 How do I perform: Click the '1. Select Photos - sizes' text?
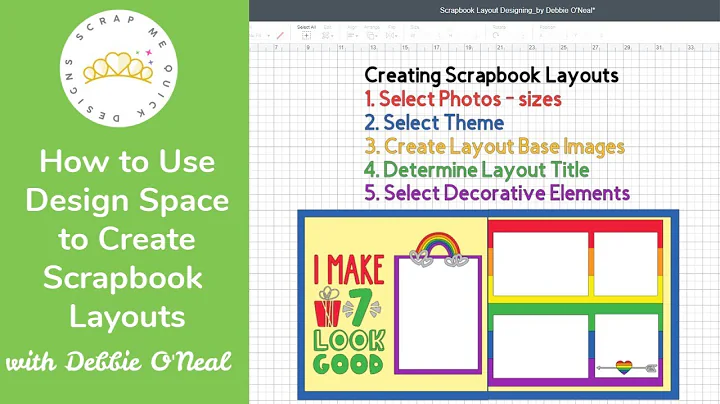tap(463, 99)
